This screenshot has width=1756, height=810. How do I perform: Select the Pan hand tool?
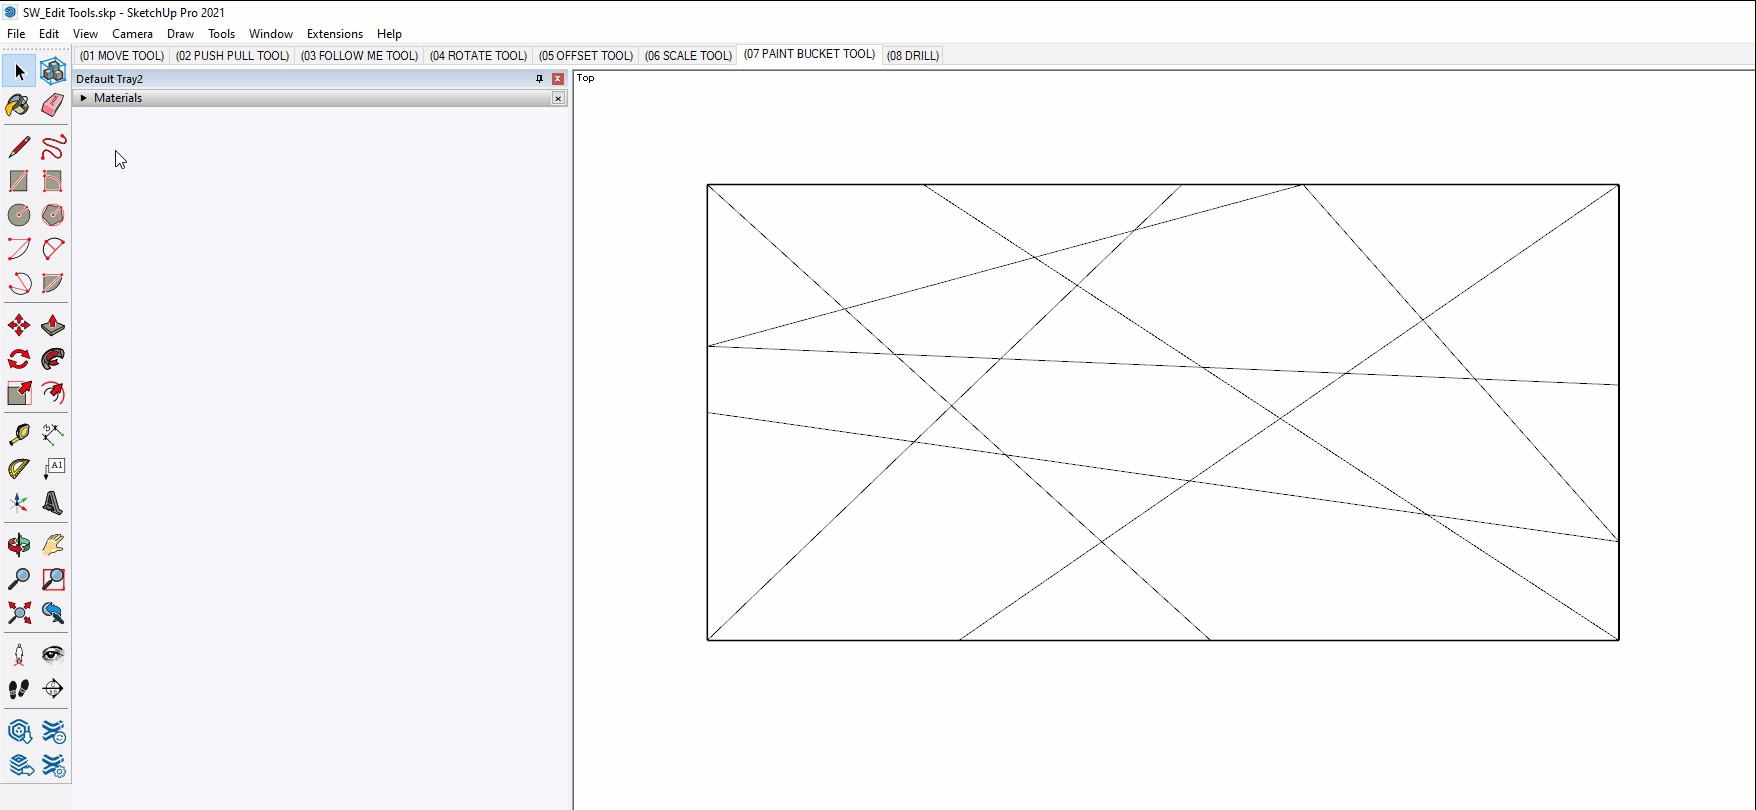point(53,545)
